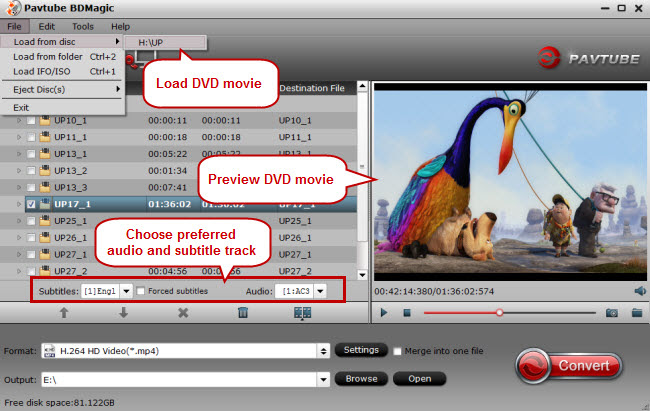Click the Pavtube BDMagic title bar icon
The image size is (650, 411).
pos(14,8)
